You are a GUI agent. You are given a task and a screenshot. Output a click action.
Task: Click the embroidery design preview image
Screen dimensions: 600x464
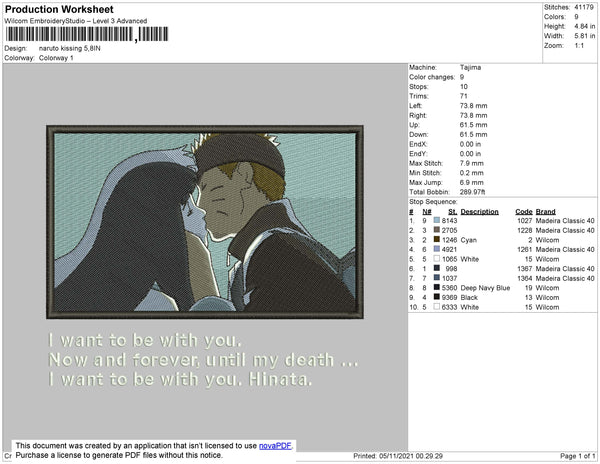tap(205, 222)
